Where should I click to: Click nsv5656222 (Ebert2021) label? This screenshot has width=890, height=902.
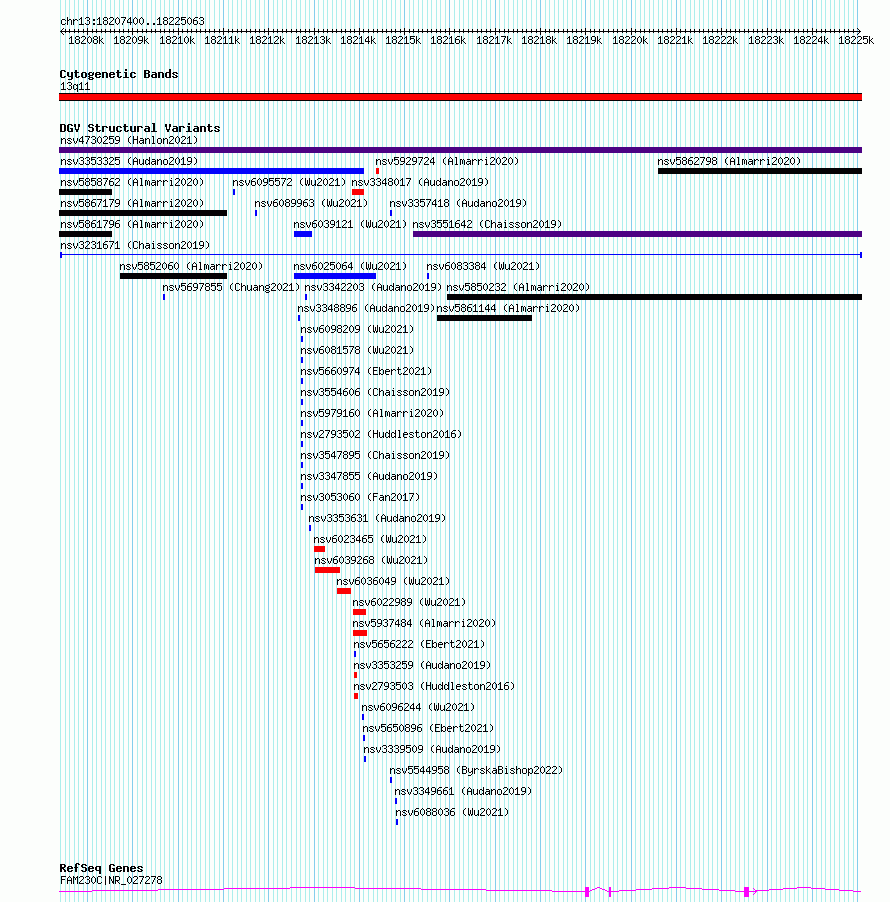click(419, 644)
